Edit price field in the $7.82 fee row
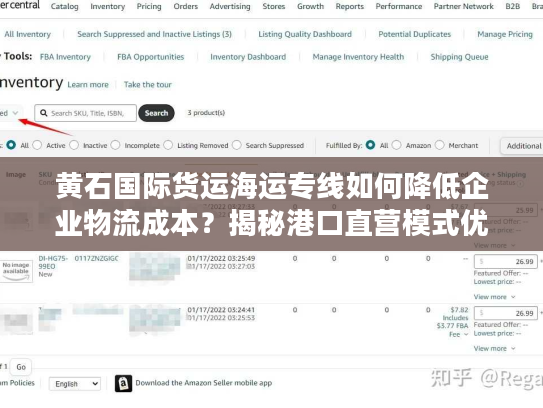 pos(505,313)
